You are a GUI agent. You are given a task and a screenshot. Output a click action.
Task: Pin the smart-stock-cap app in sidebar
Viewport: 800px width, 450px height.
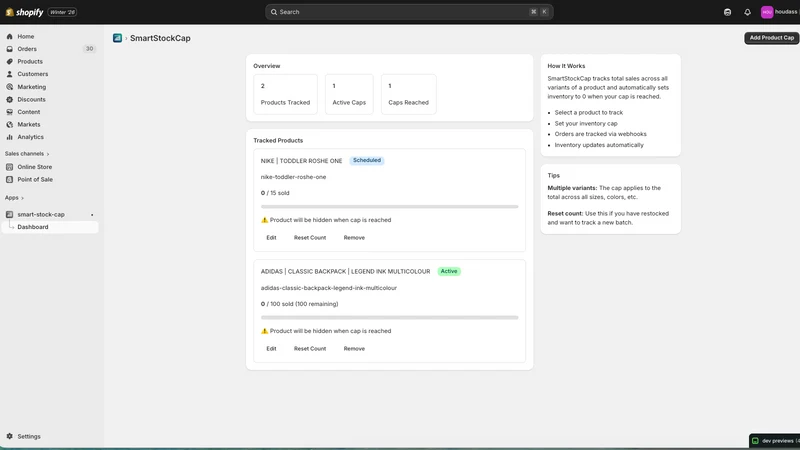coord(92,215)
